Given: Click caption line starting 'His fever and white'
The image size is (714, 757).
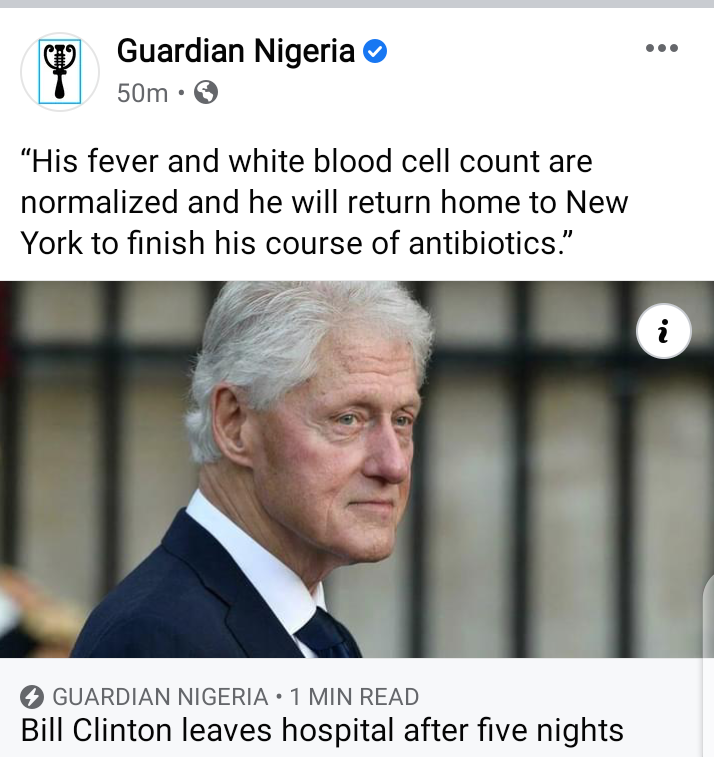Looking at the screenshot, I should click(307, 161).
